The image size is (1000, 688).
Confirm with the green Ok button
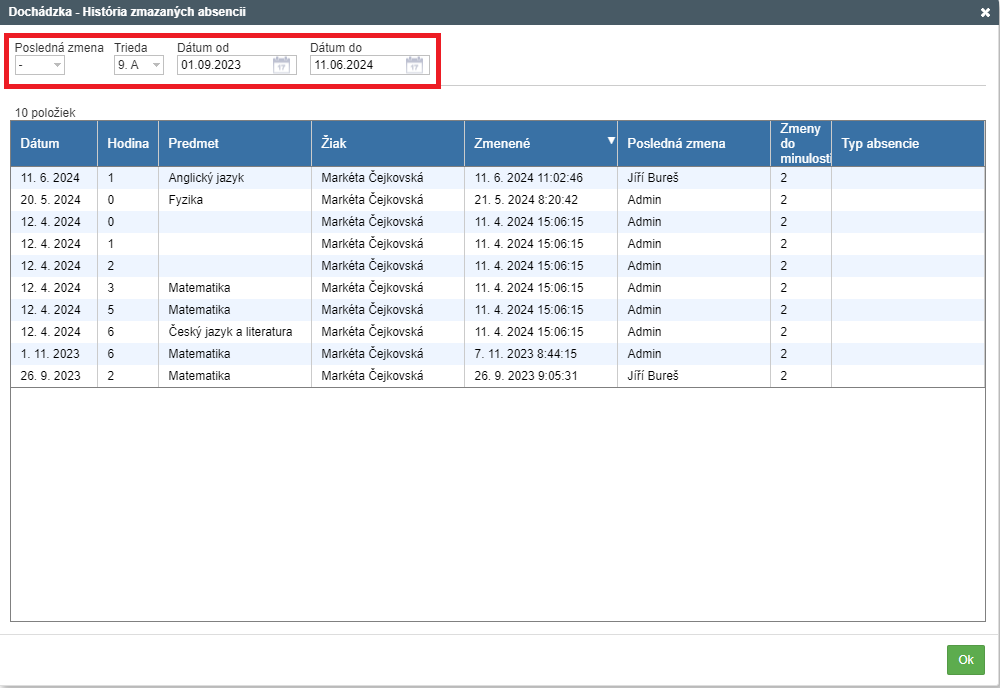[966, 659]
